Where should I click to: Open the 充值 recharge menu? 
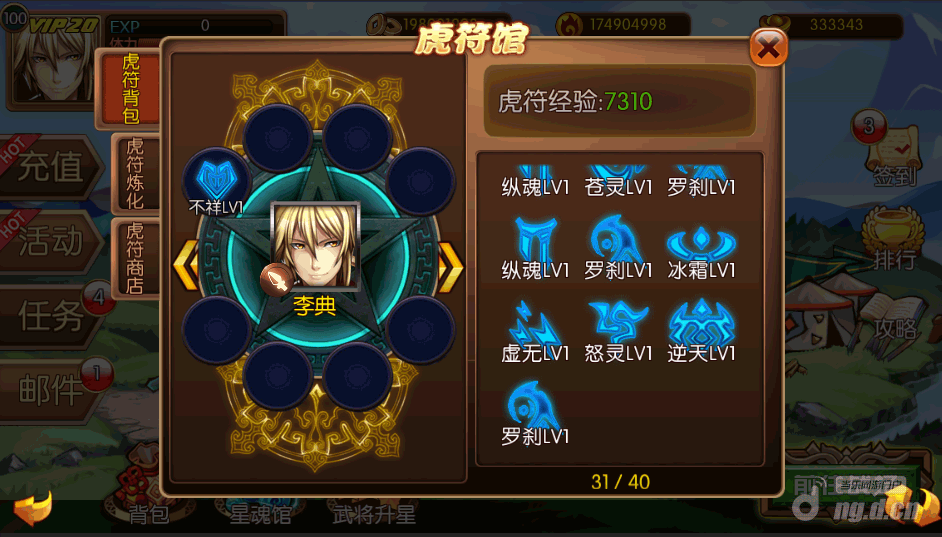[50, 167]
